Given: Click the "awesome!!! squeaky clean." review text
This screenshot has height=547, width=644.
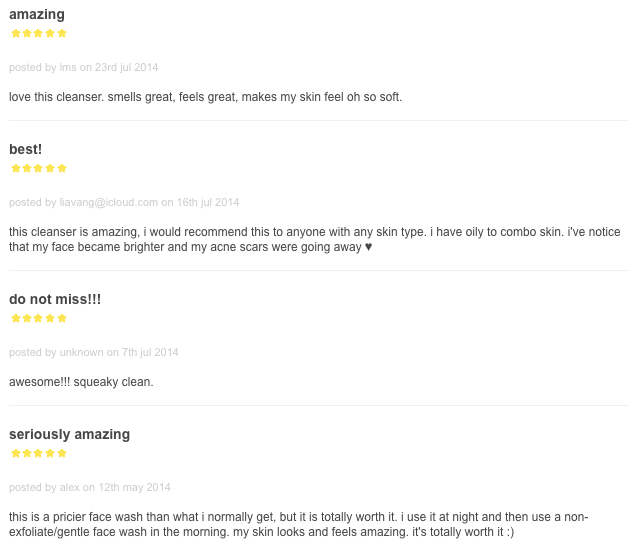Looking at the screenshot, I should pos(81,382).
